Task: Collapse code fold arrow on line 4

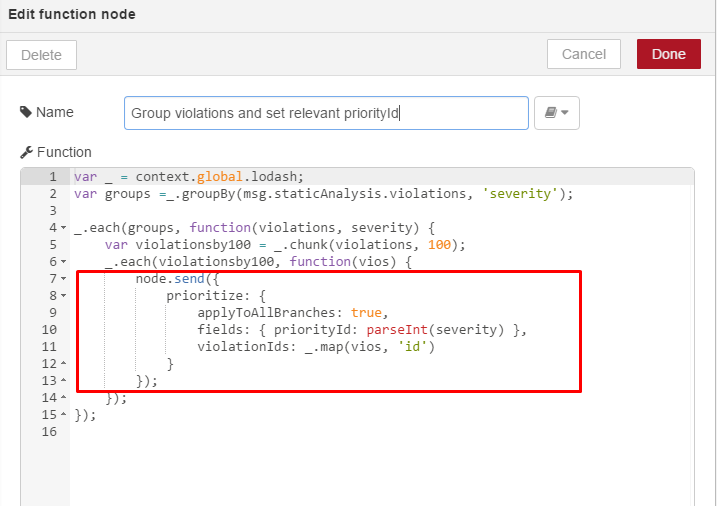Action: (x=64, y=228)
